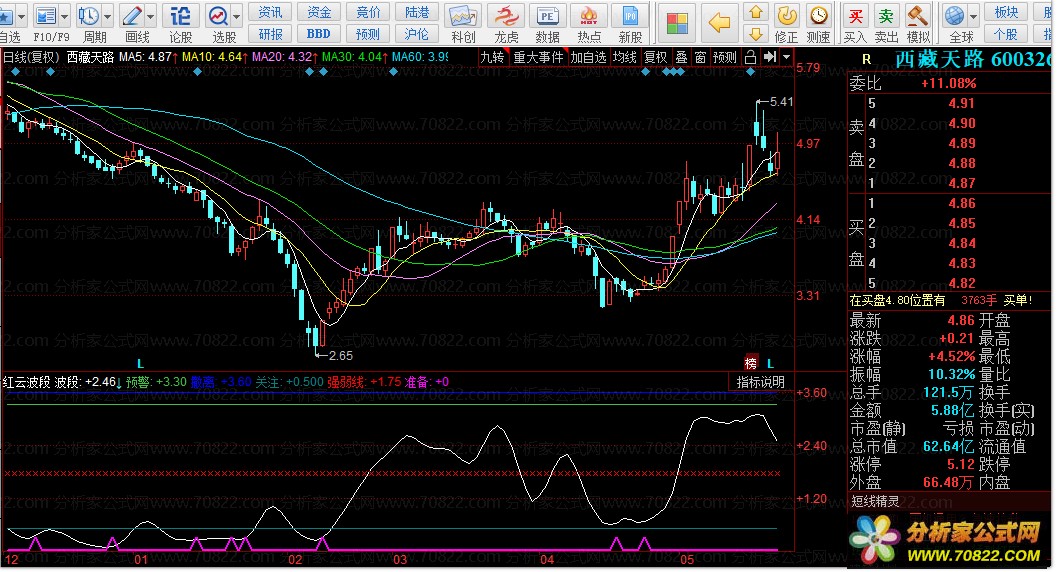Open 指标说明 indicator description
This screenshot has width=1057, height=572.
pos(760,382)
